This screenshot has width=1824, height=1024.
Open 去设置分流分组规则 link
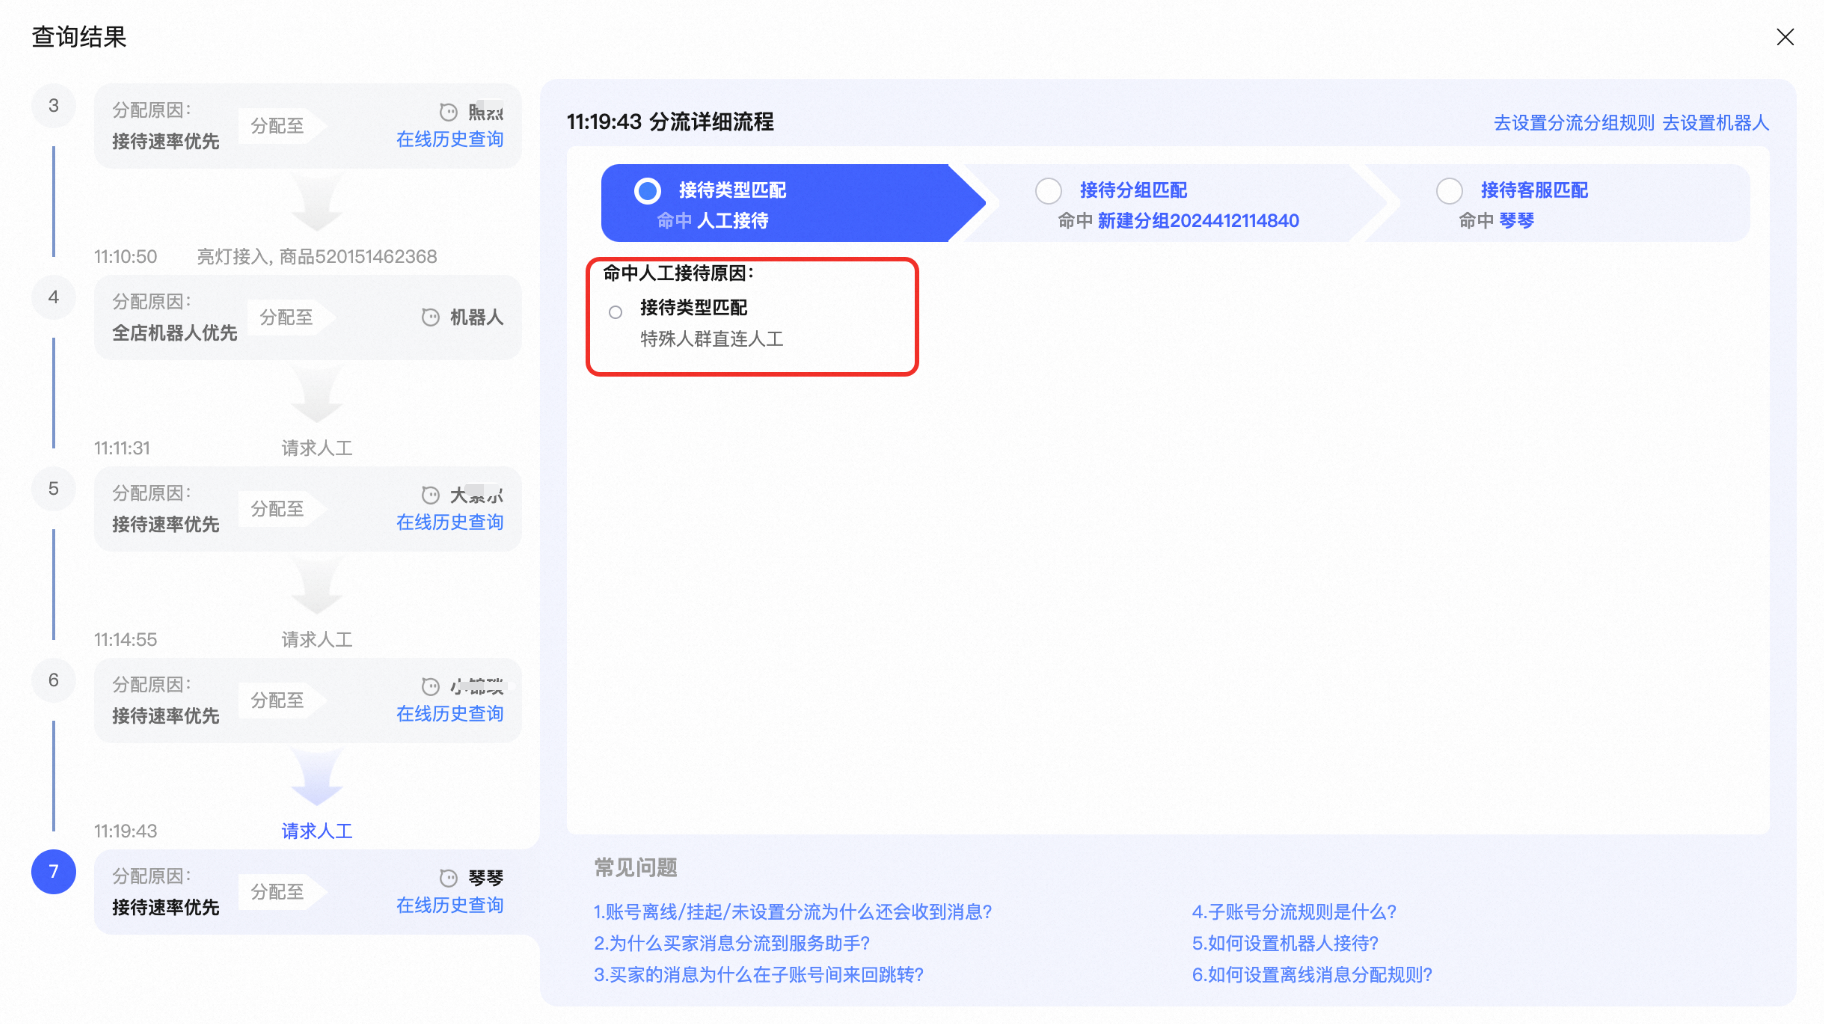tap(1574, 123)
